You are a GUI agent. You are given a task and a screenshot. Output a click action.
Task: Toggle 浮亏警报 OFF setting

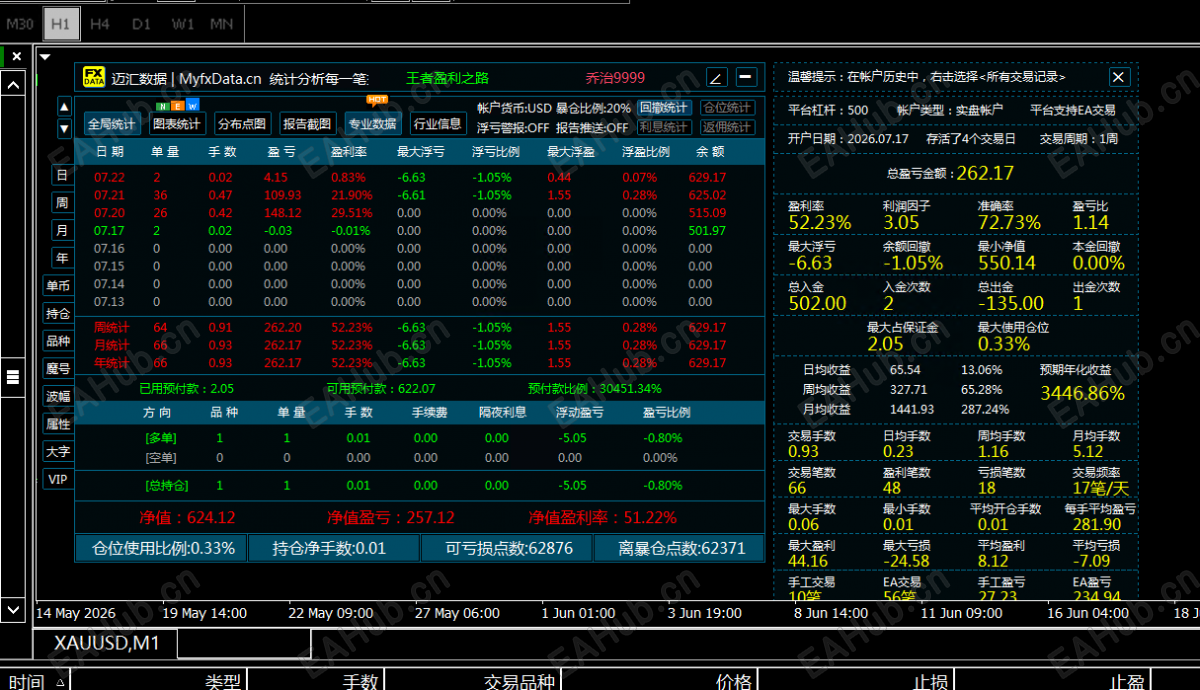[513, 127]
